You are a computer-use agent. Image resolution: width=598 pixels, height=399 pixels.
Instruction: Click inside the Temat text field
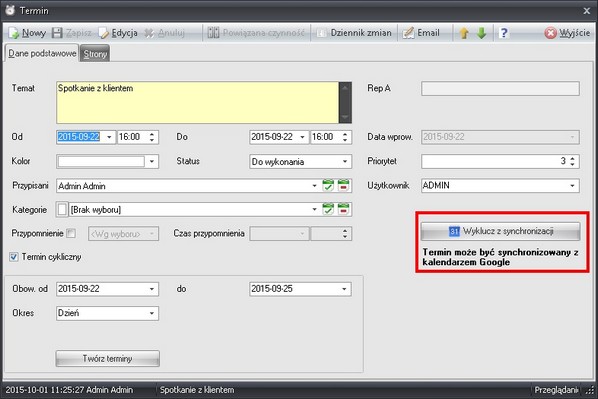pyautogui.click(x=197, y=102)
